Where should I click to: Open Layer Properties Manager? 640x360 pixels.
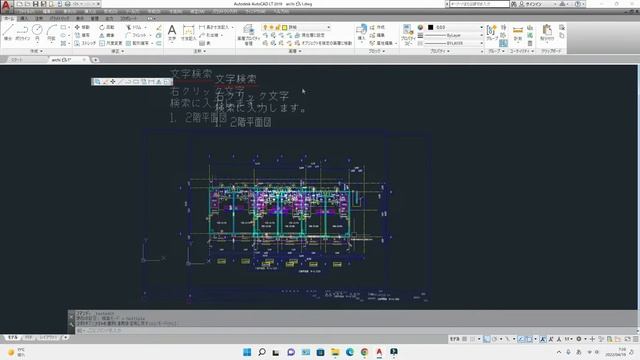249,34
